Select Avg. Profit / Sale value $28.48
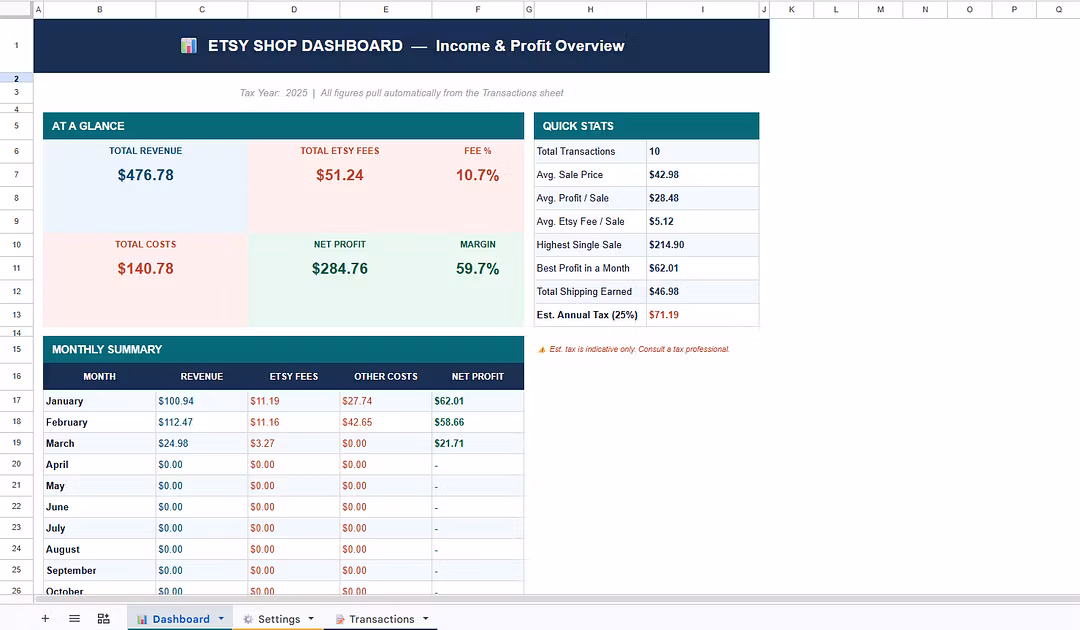 coord(703,198)
